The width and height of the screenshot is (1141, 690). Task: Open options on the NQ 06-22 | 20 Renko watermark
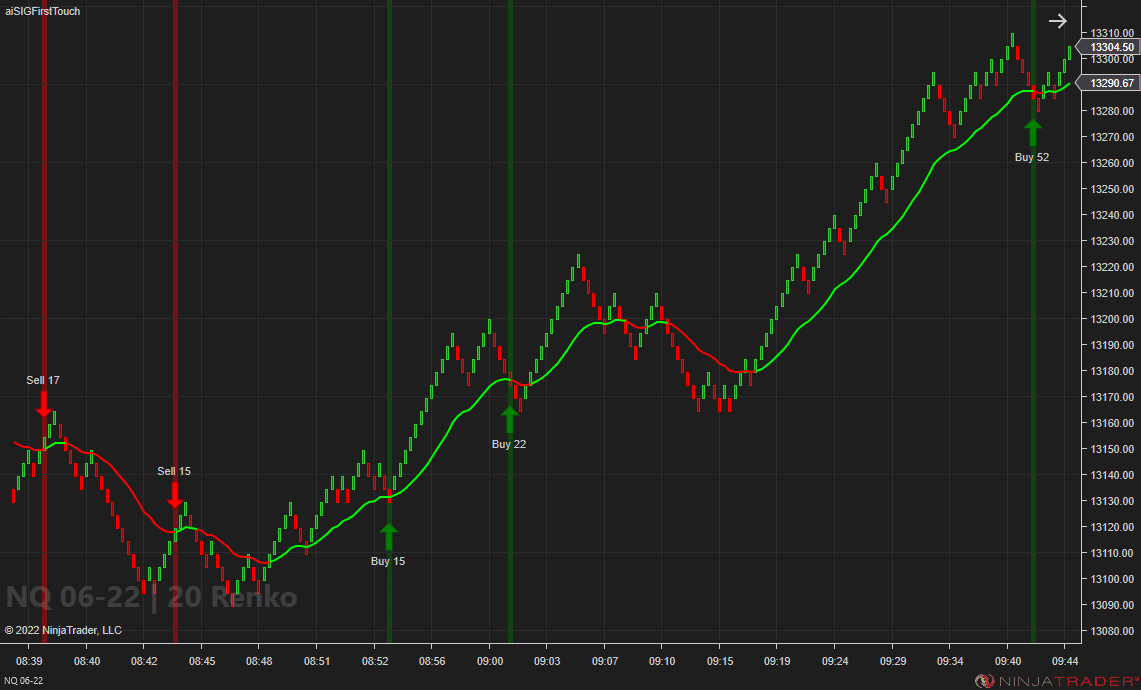pos(150,597)
